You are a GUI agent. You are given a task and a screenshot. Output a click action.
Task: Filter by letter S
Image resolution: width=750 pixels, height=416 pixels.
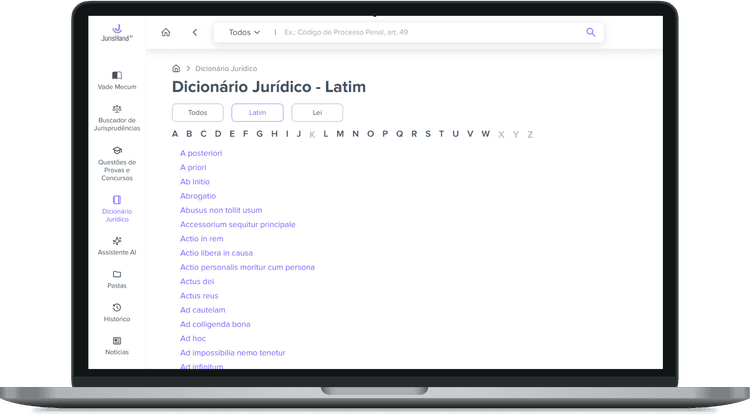(428, 134)
